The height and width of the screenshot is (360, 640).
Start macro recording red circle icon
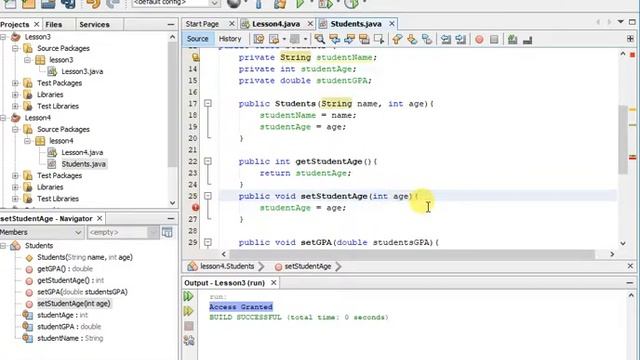pos(479,39)
